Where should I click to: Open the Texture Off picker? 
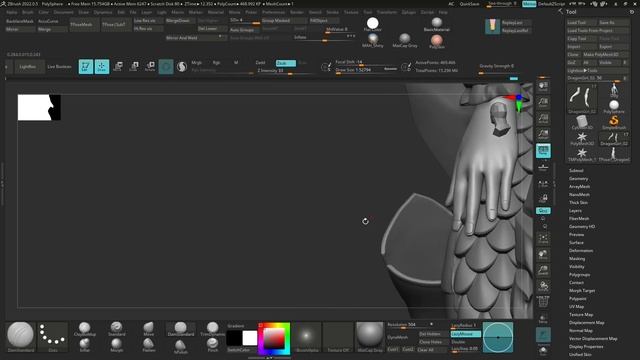pos(338,337)
